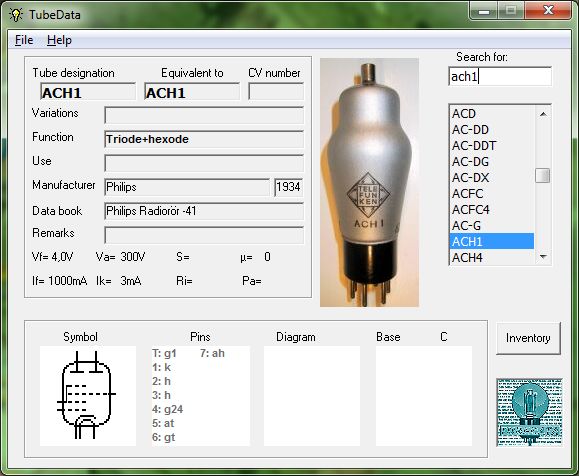Select ACD in the tube list
The height and width of the screenshot is (476, 579).
(x=492, y=114)
